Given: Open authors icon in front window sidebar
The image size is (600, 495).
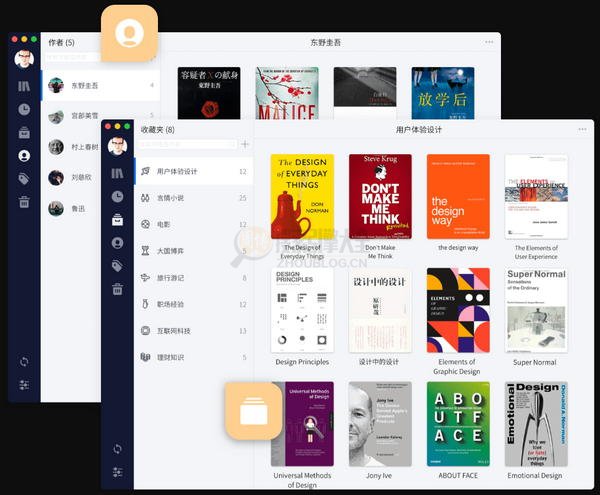Looking at the screenshot, I should coord(117,243).
